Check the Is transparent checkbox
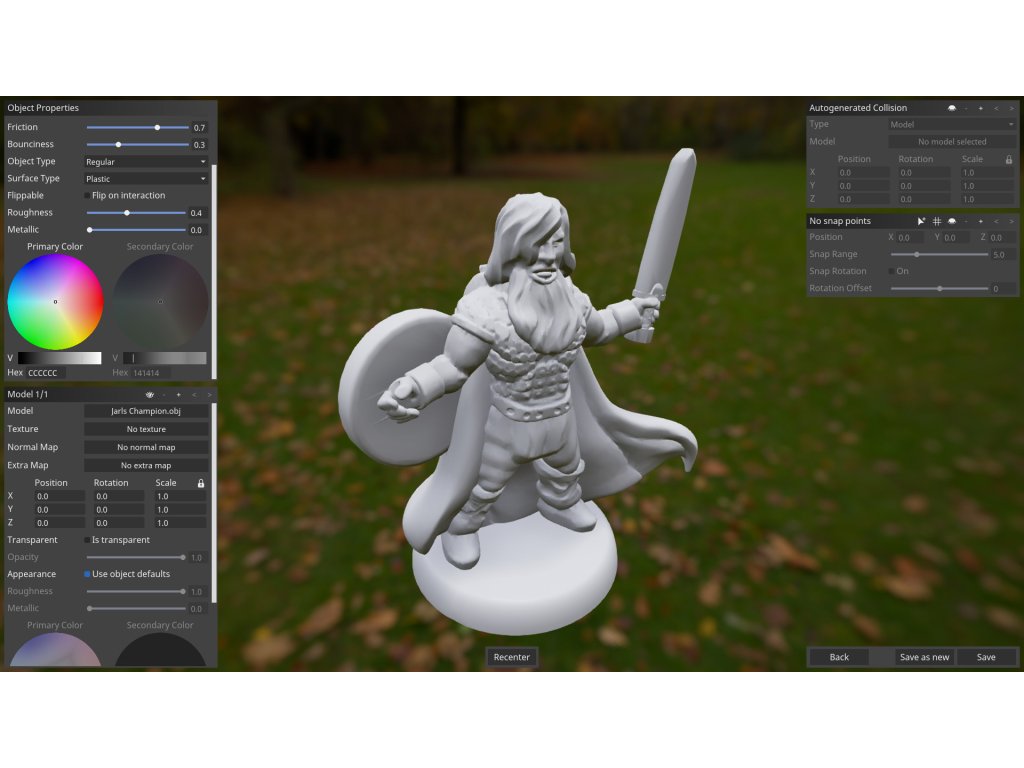The width and height of the screenshot is (1024, 768). point(87,540)
